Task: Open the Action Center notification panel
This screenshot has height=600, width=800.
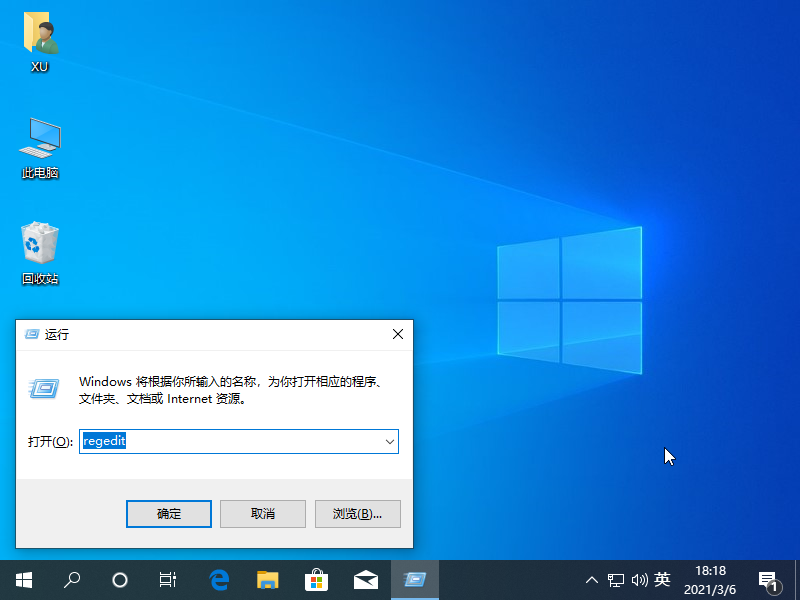Action: coord(771,580)
